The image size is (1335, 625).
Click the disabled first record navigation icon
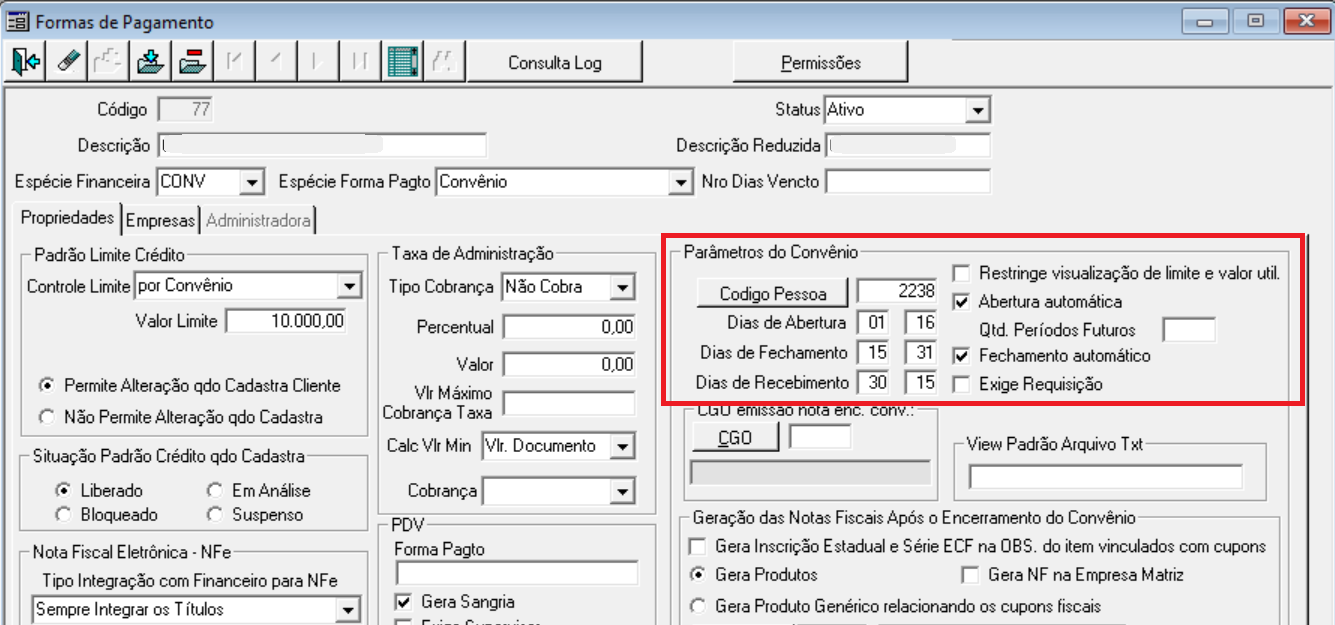coord(234,63)
